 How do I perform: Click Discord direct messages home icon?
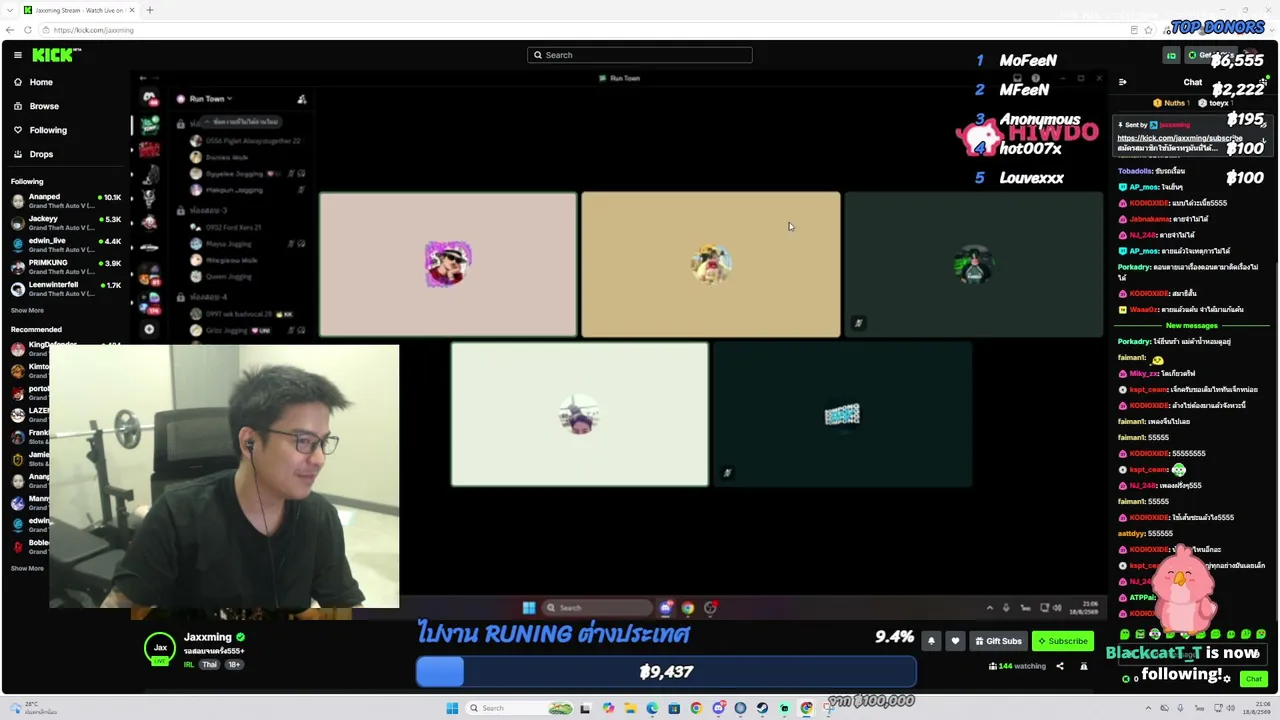point(149,98)
